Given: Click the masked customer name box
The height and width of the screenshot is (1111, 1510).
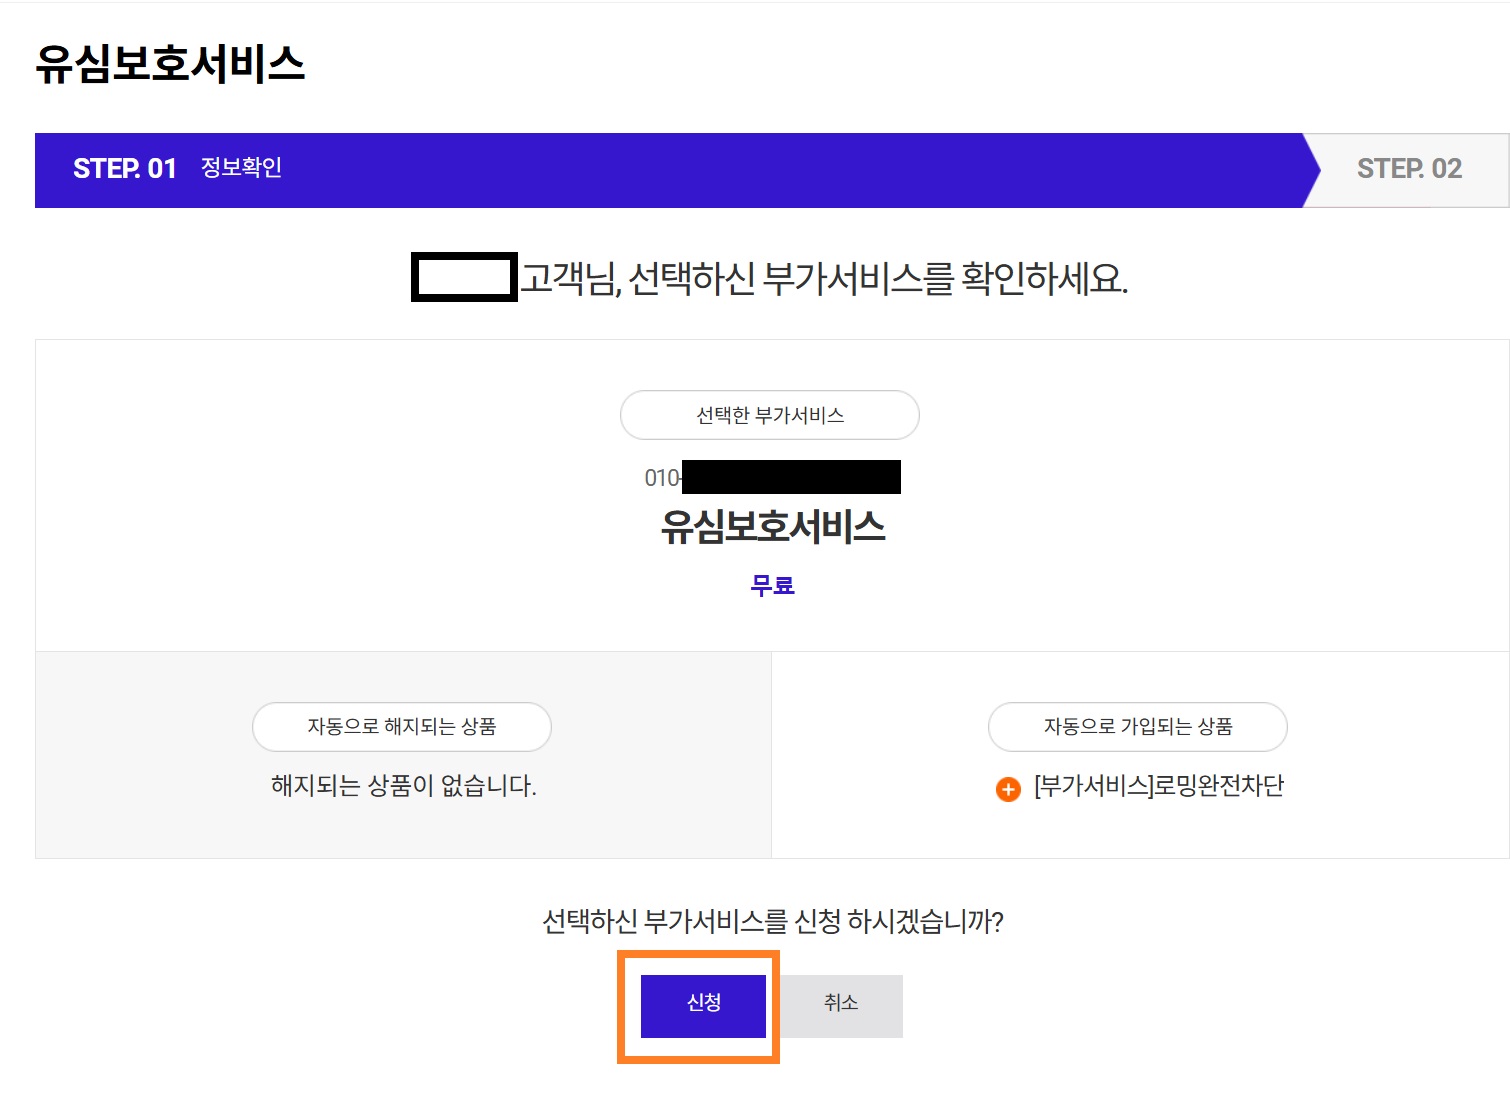Looking at the screenshot, I should click(462, 276).
